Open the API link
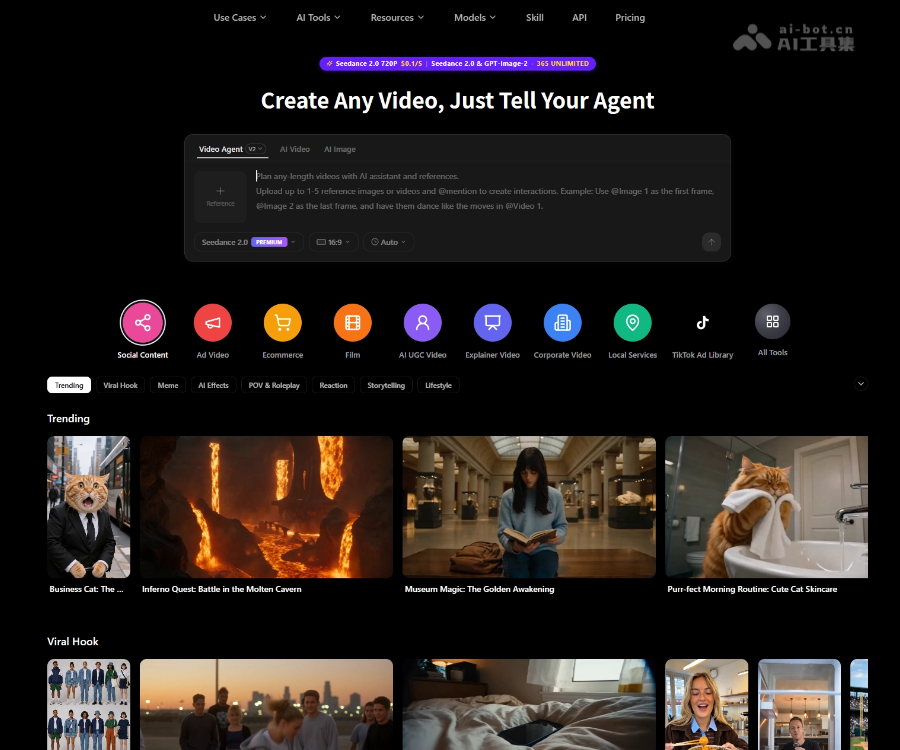 pyautogui.click(x=579, y=18)
